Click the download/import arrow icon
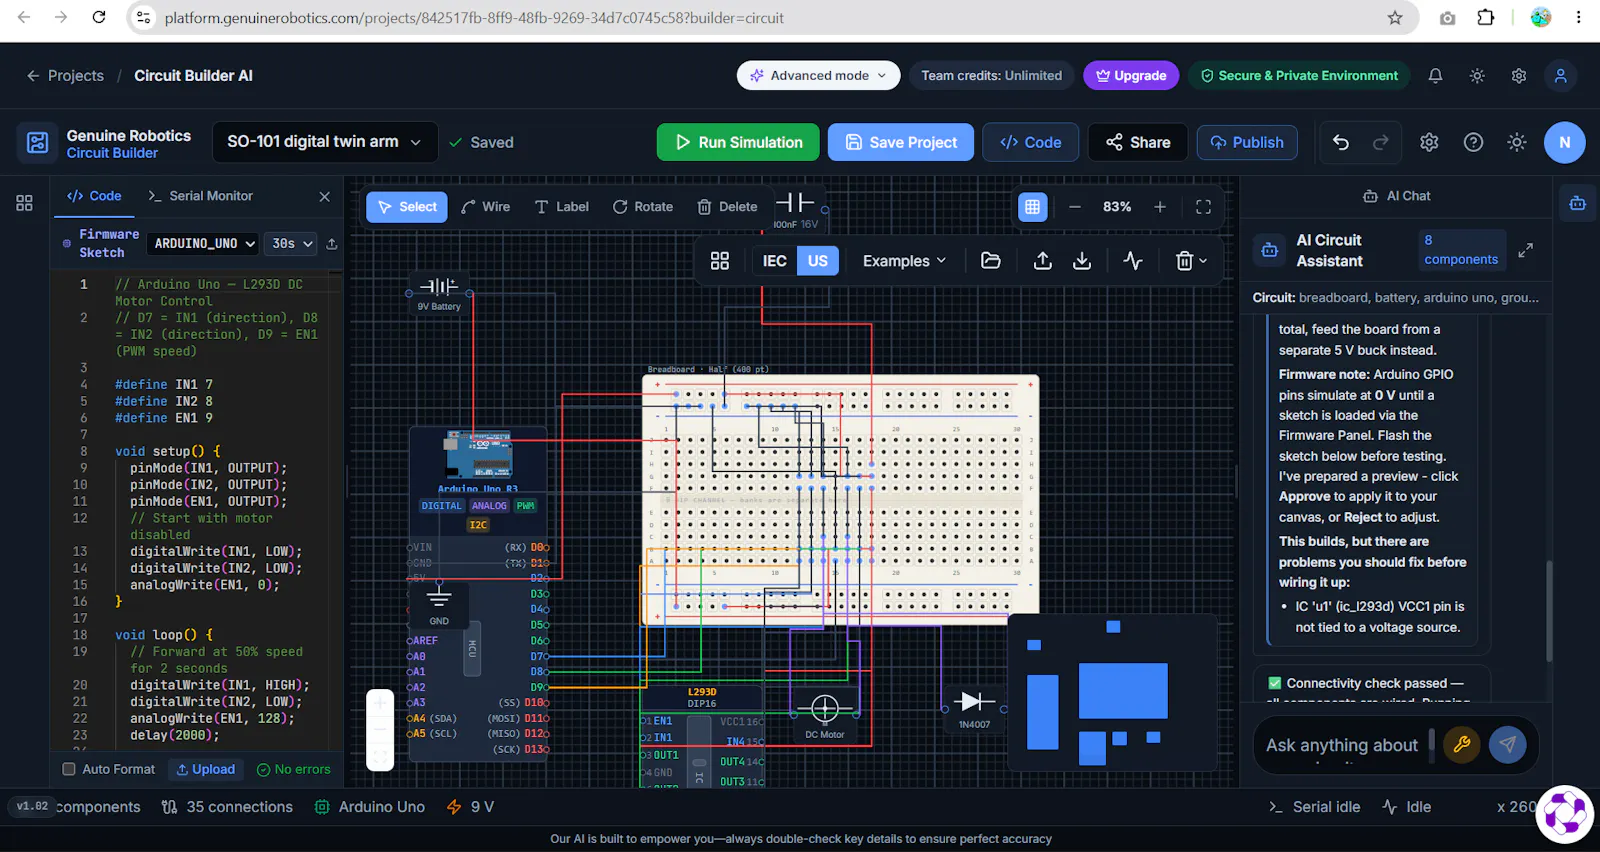Image resolution: width=1600 pixels, height=852 pixels. click(x=1082, y=261)
